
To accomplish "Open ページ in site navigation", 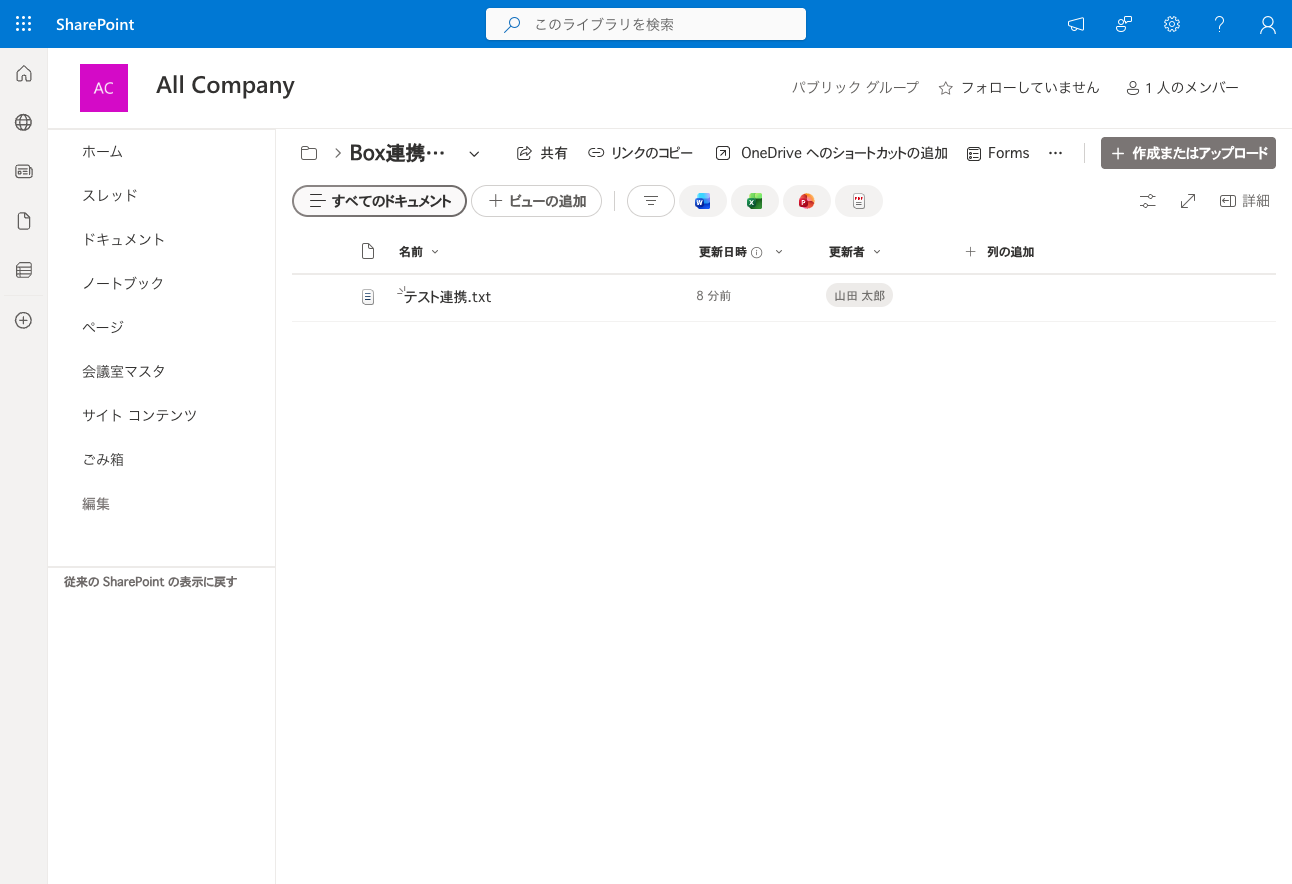I will click(x=103, y=327).
